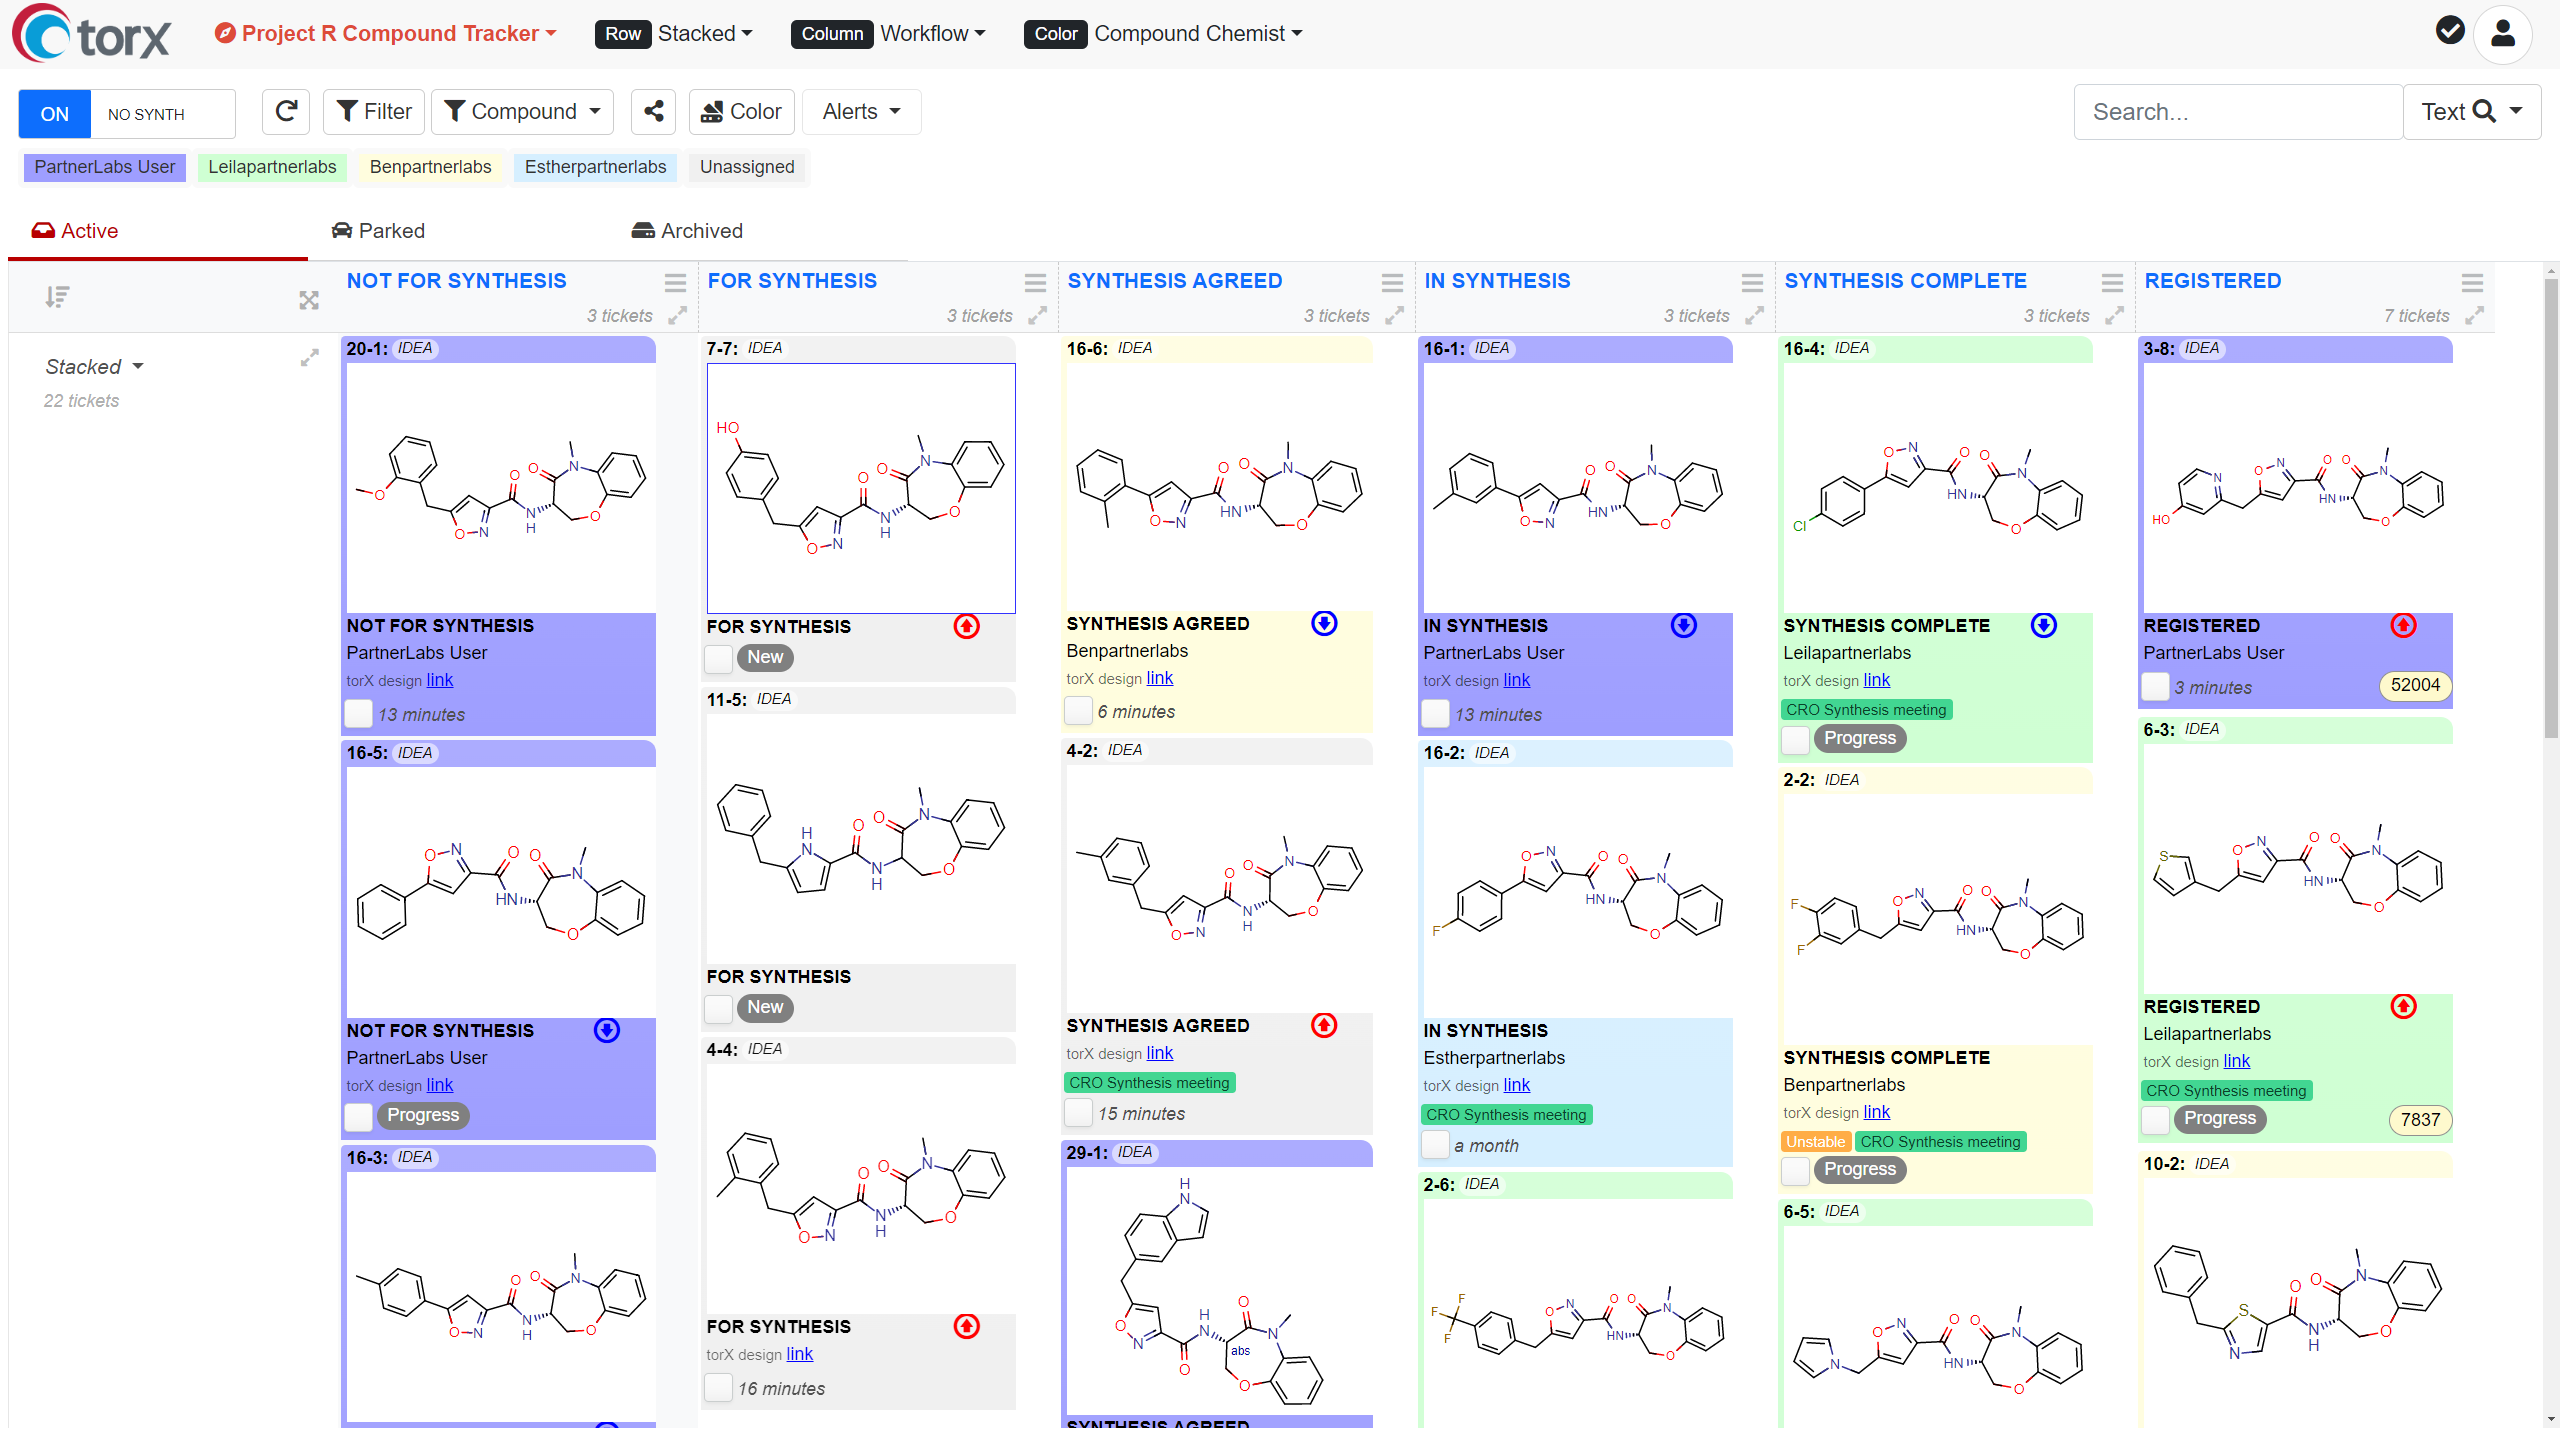The image size is (2560, 1440).
Task: Expand the REGISTERED column with arrow icon
Action: point(2475,316)
